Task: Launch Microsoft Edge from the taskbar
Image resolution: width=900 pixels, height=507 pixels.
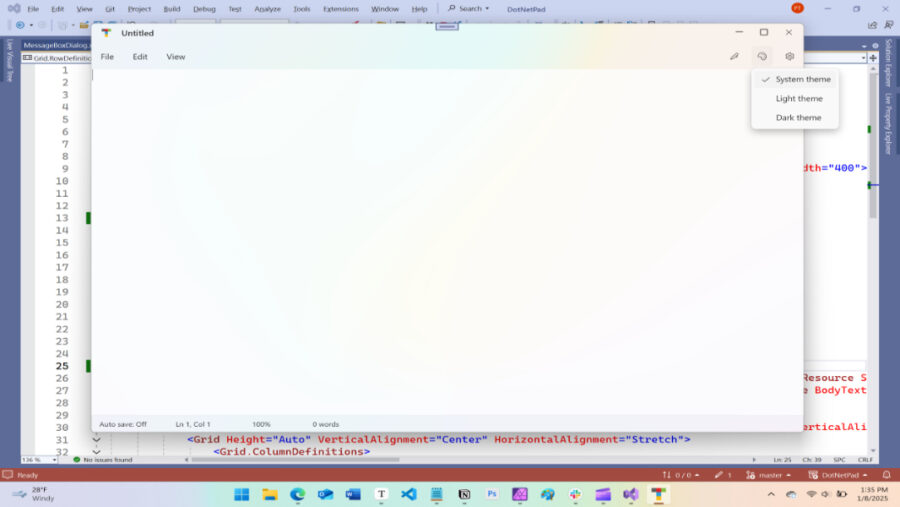Action: tap(297, 494)
